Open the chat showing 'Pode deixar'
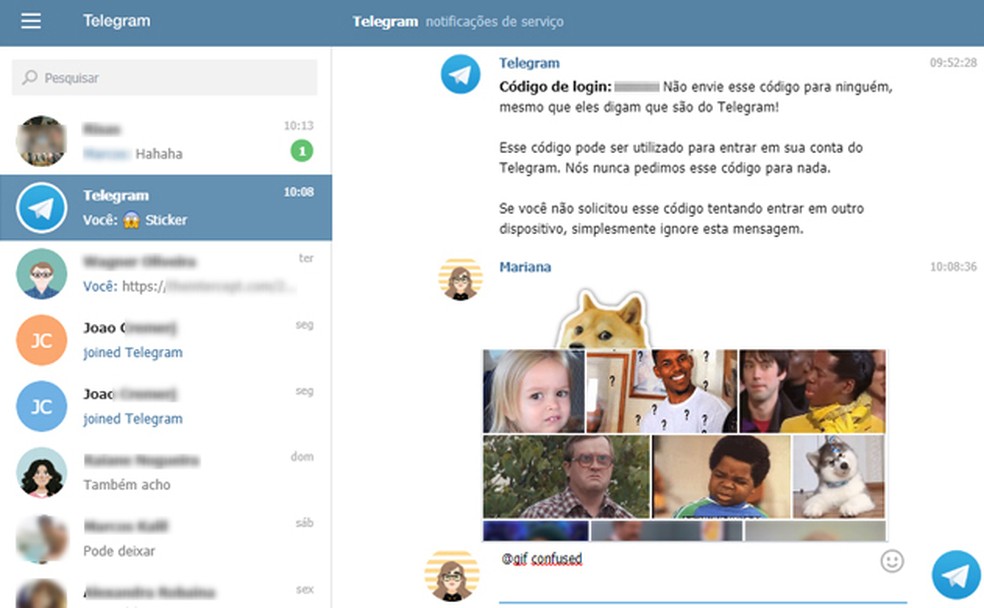Viewport: 984px width, 608px height. pos(165,538)
